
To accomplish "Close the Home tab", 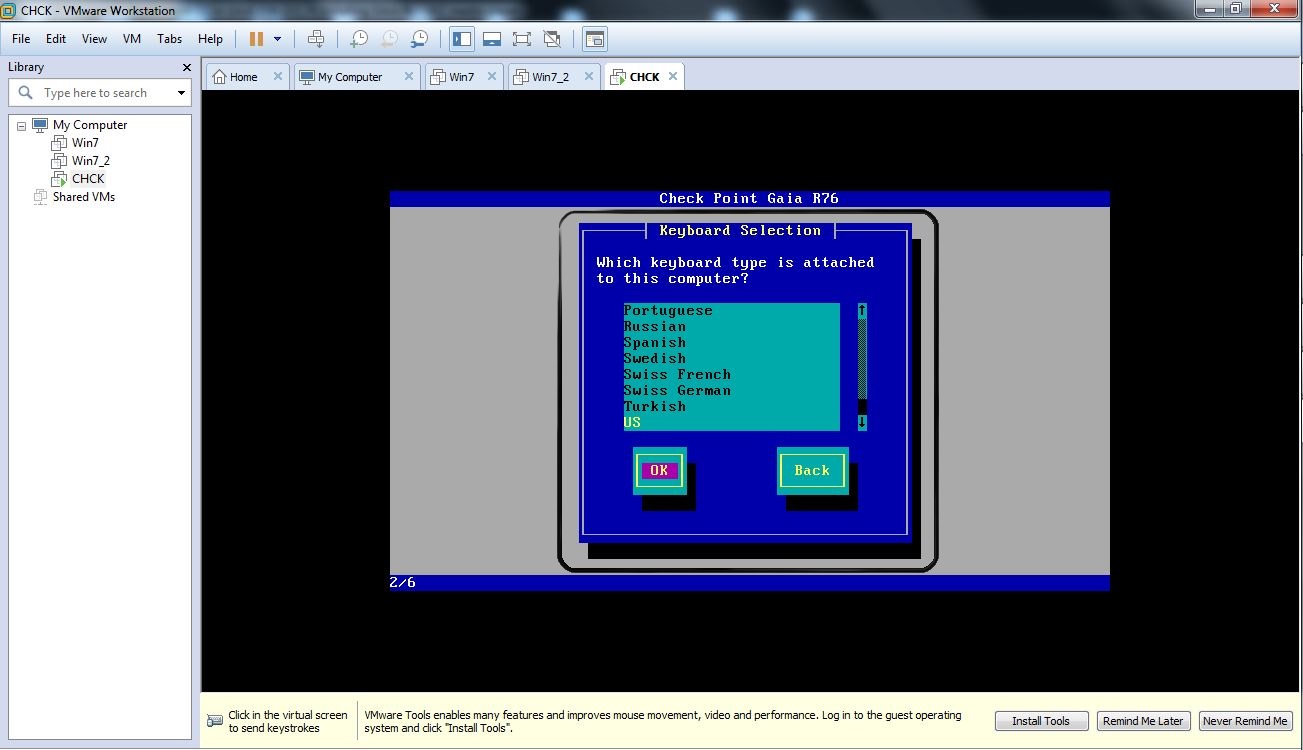I will (277, 76).
